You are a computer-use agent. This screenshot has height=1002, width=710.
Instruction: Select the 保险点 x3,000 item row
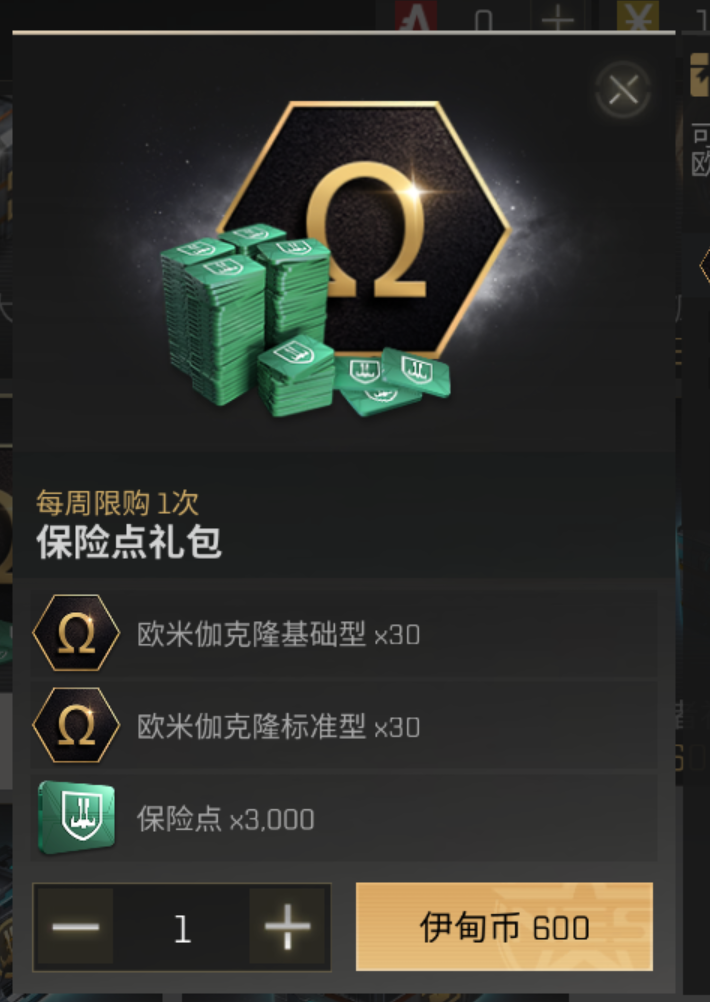tap(344, 818)
